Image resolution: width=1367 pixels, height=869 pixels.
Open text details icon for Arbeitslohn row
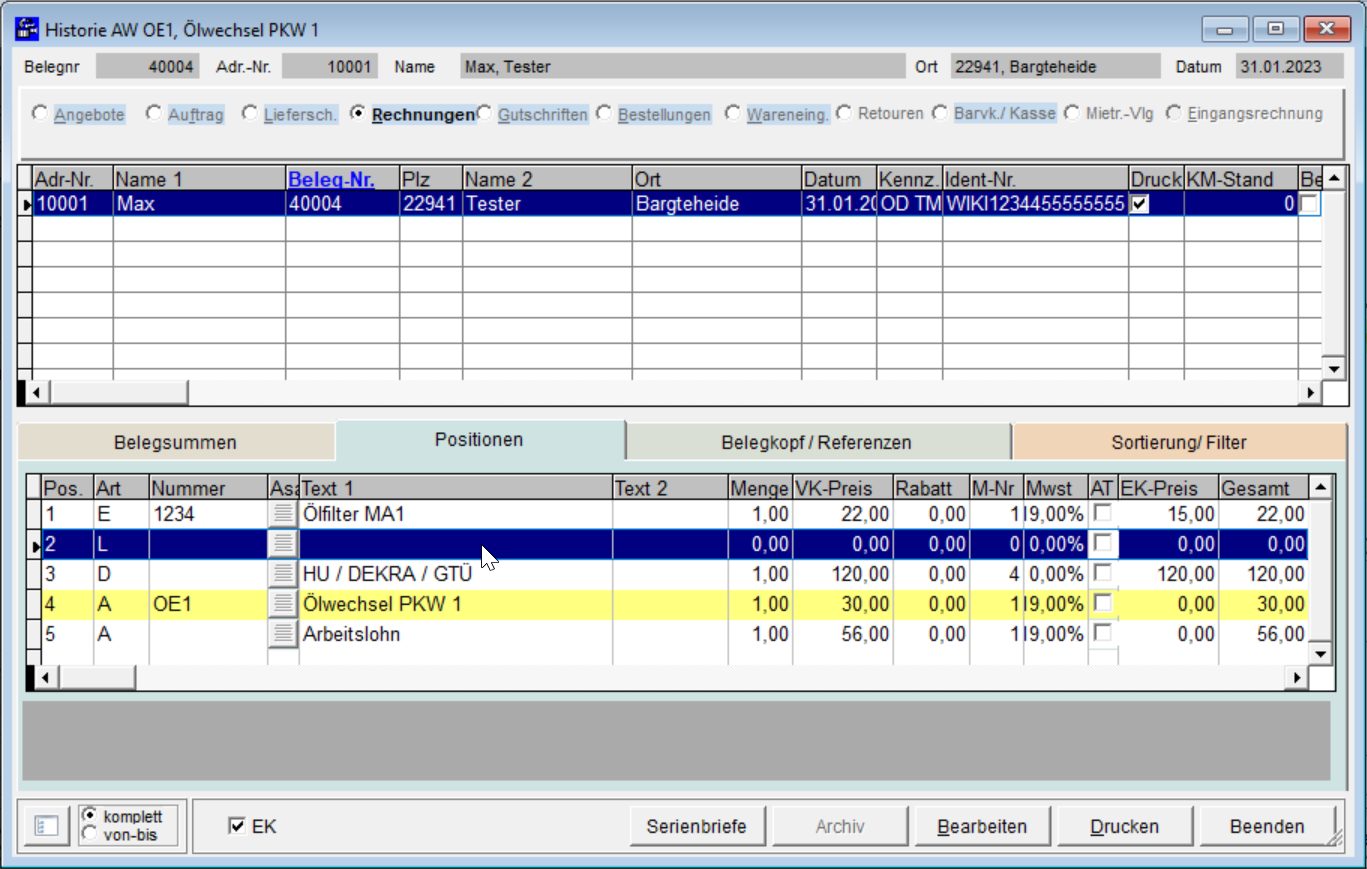tap(283, 634)
